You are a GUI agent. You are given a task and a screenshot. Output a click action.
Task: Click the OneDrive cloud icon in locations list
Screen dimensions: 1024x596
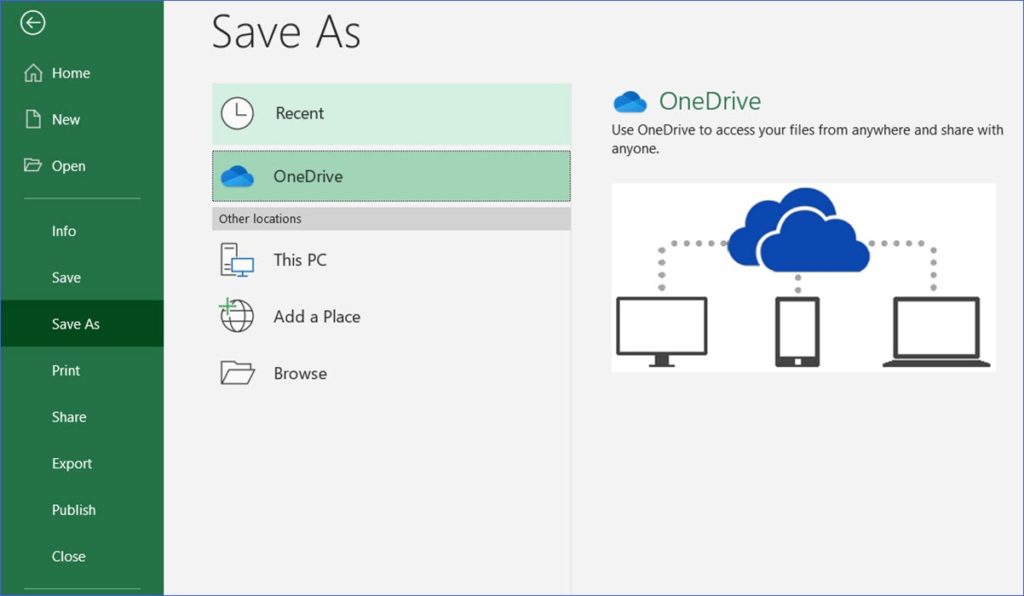[x=237, y=177]
